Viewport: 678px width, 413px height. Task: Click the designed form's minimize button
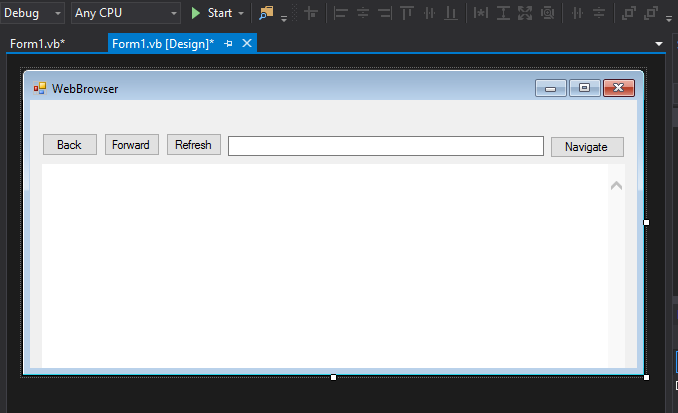(x=550, y=88)
